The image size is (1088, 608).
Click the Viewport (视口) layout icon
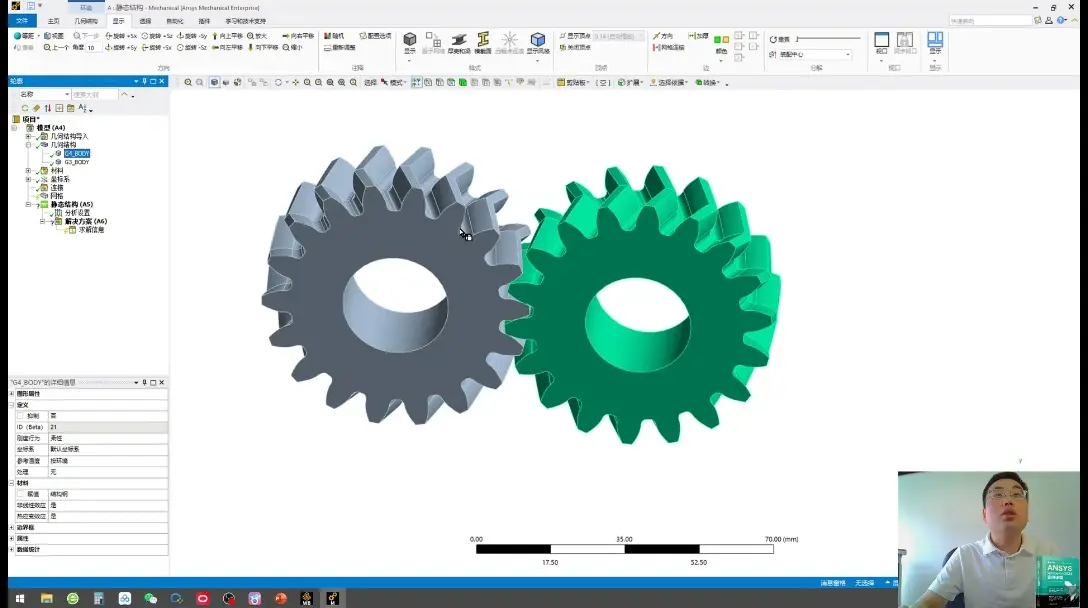pos(881,42)
